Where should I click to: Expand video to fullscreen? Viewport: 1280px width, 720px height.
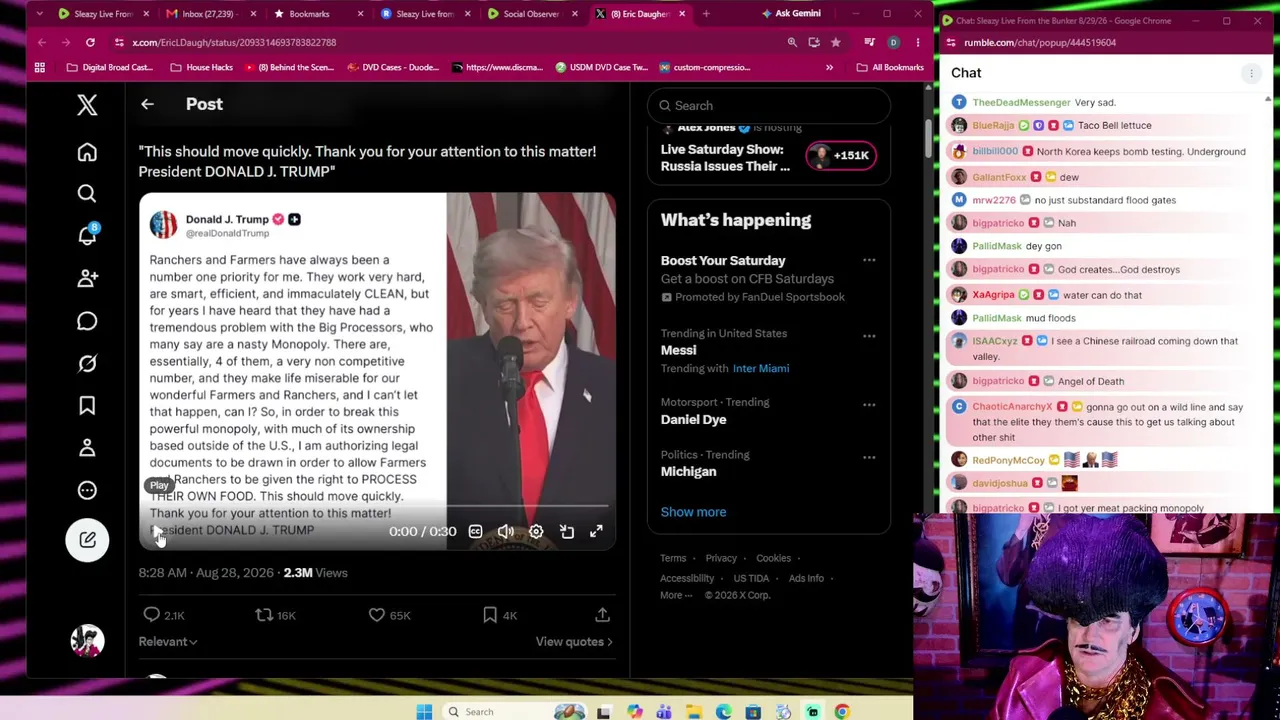(x=596, y=532)
